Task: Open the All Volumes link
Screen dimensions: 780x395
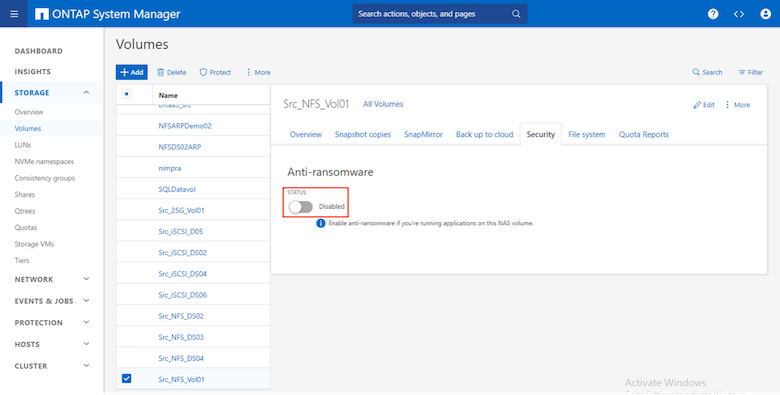Action: click(383, 104)
